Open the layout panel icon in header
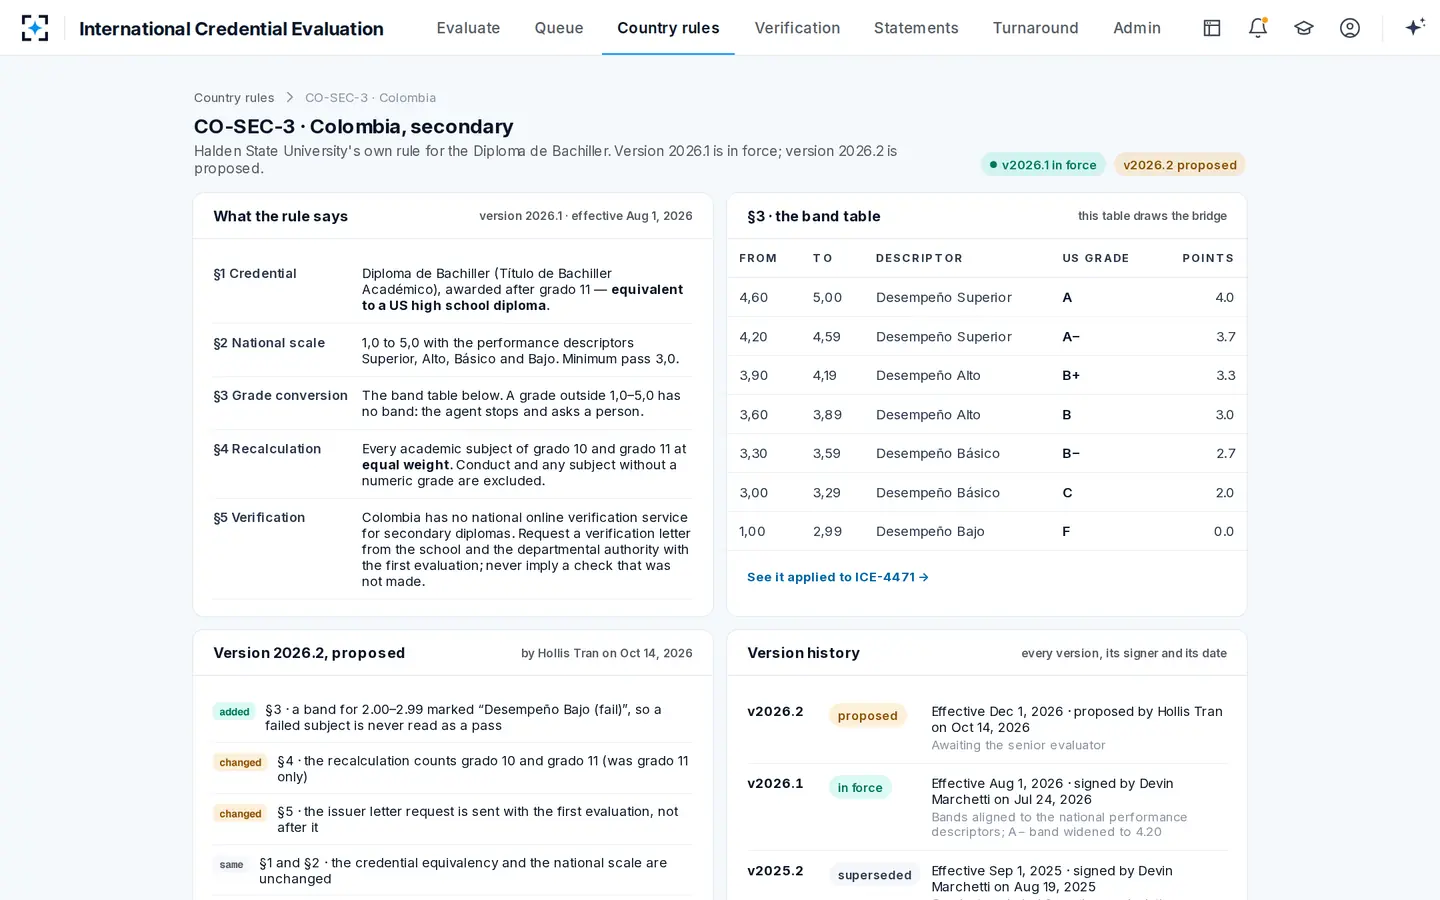This screenshot has width=1440, height=900. 1212,28
